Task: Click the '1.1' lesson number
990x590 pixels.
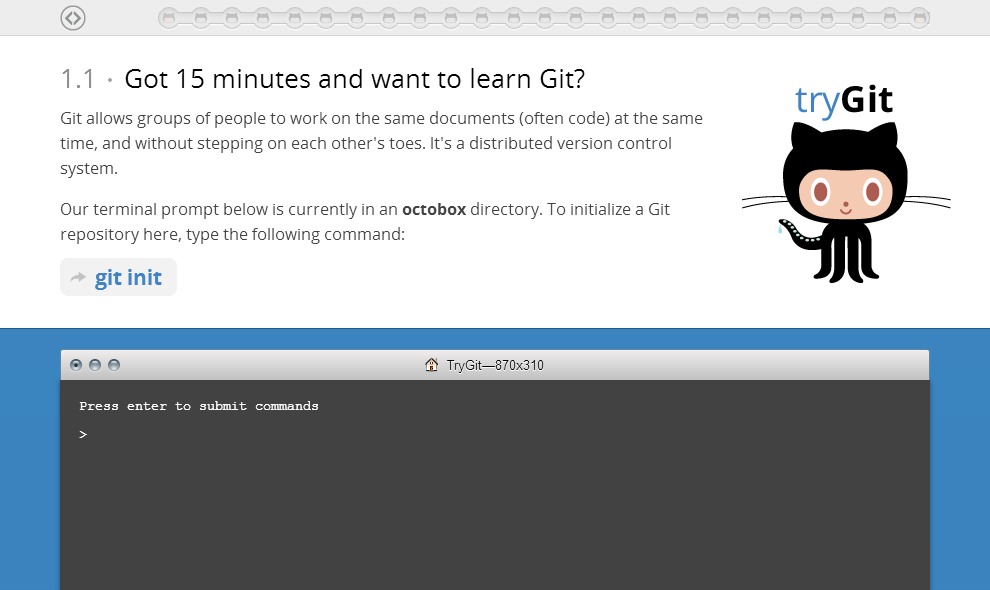Action: click(78, 80)
